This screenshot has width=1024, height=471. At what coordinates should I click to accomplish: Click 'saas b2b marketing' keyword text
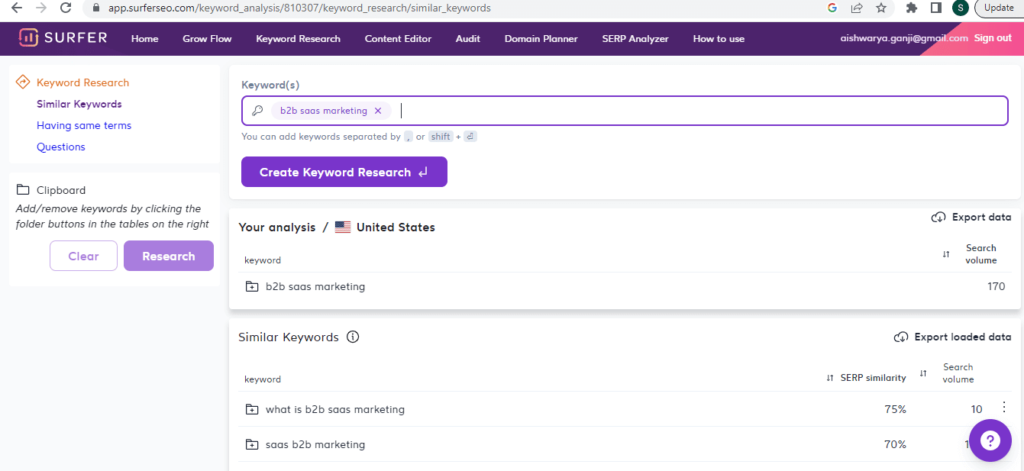(315, 445)
